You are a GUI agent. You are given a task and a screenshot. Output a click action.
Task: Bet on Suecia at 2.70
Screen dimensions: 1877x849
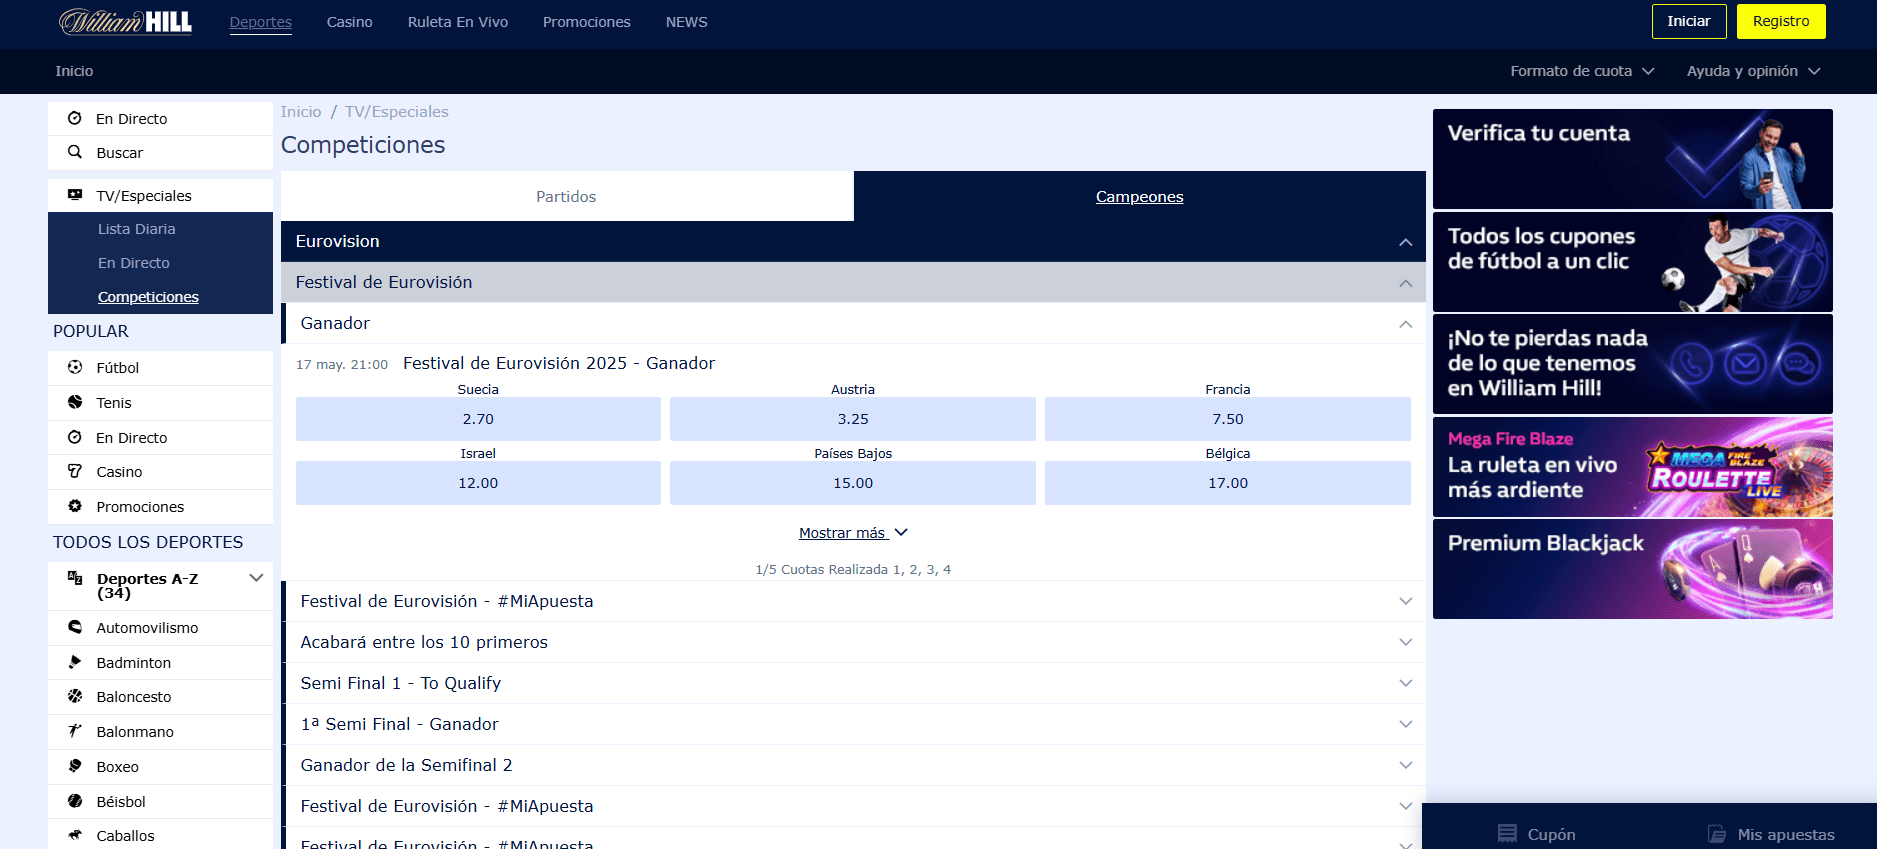[478, 419]
